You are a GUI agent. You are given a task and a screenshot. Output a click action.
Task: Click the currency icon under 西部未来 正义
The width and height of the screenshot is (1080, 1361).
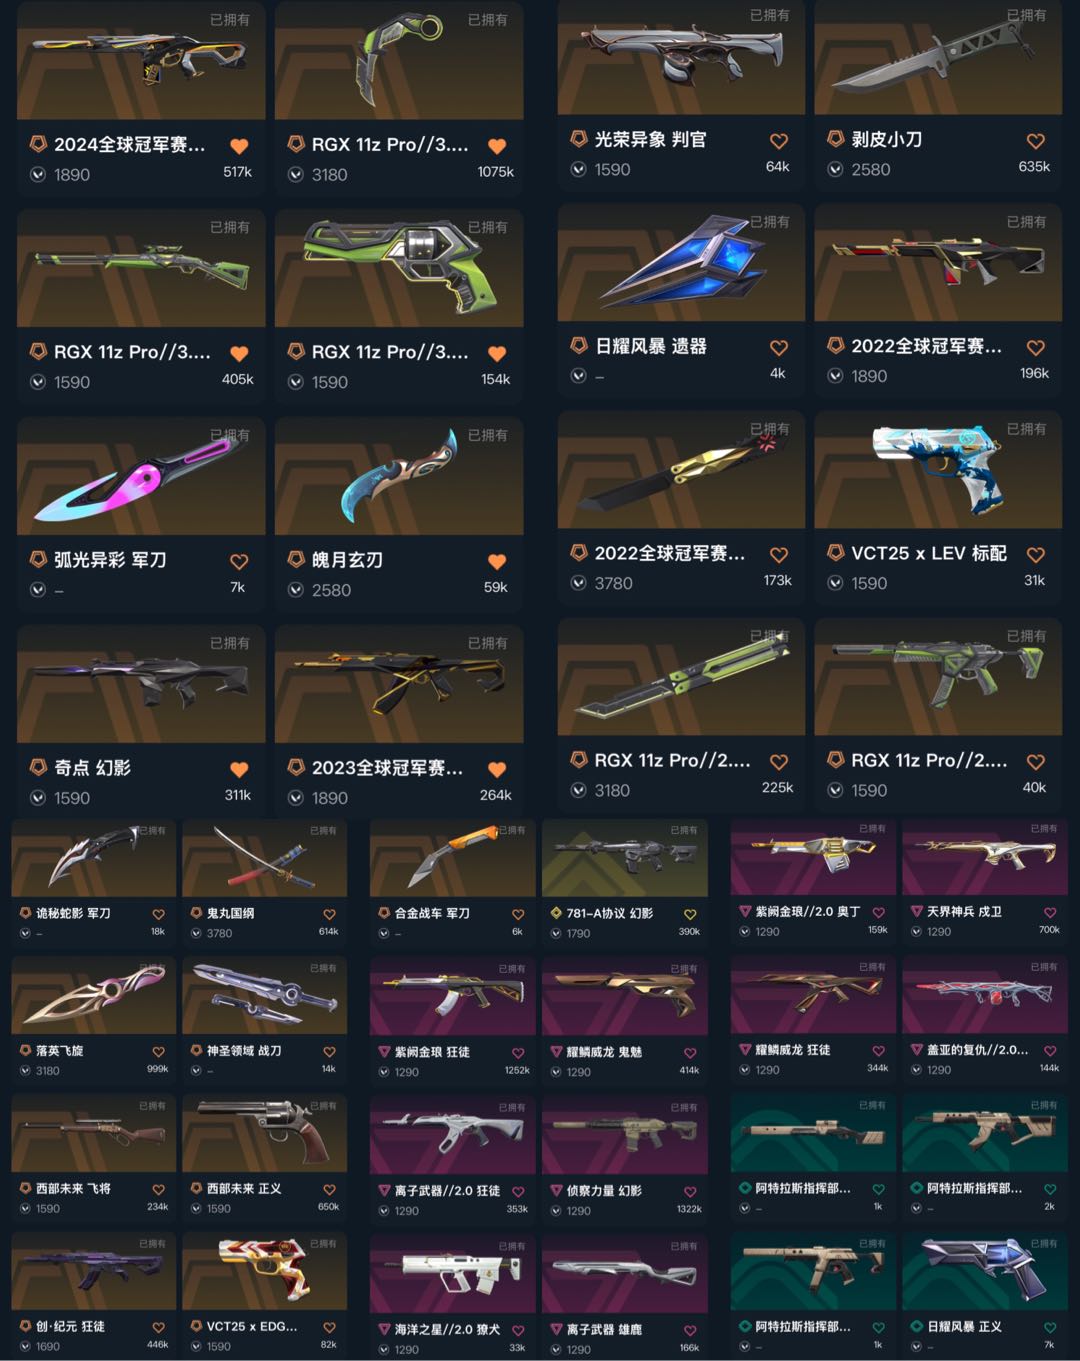[197, 1209]
